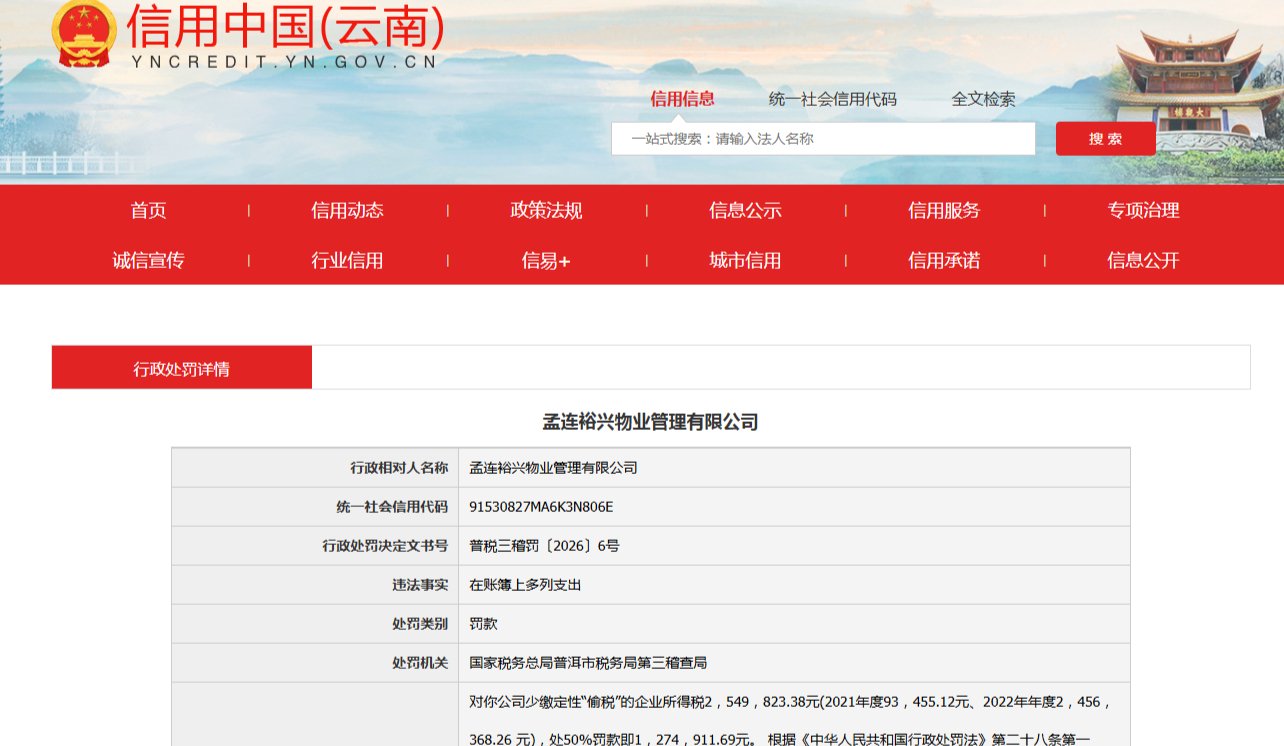Image resolution: width=1284 pixels, height=746 pixels.
Task: Click the 统一社会信用代码 label cell in table
Action: pos(315,507)
